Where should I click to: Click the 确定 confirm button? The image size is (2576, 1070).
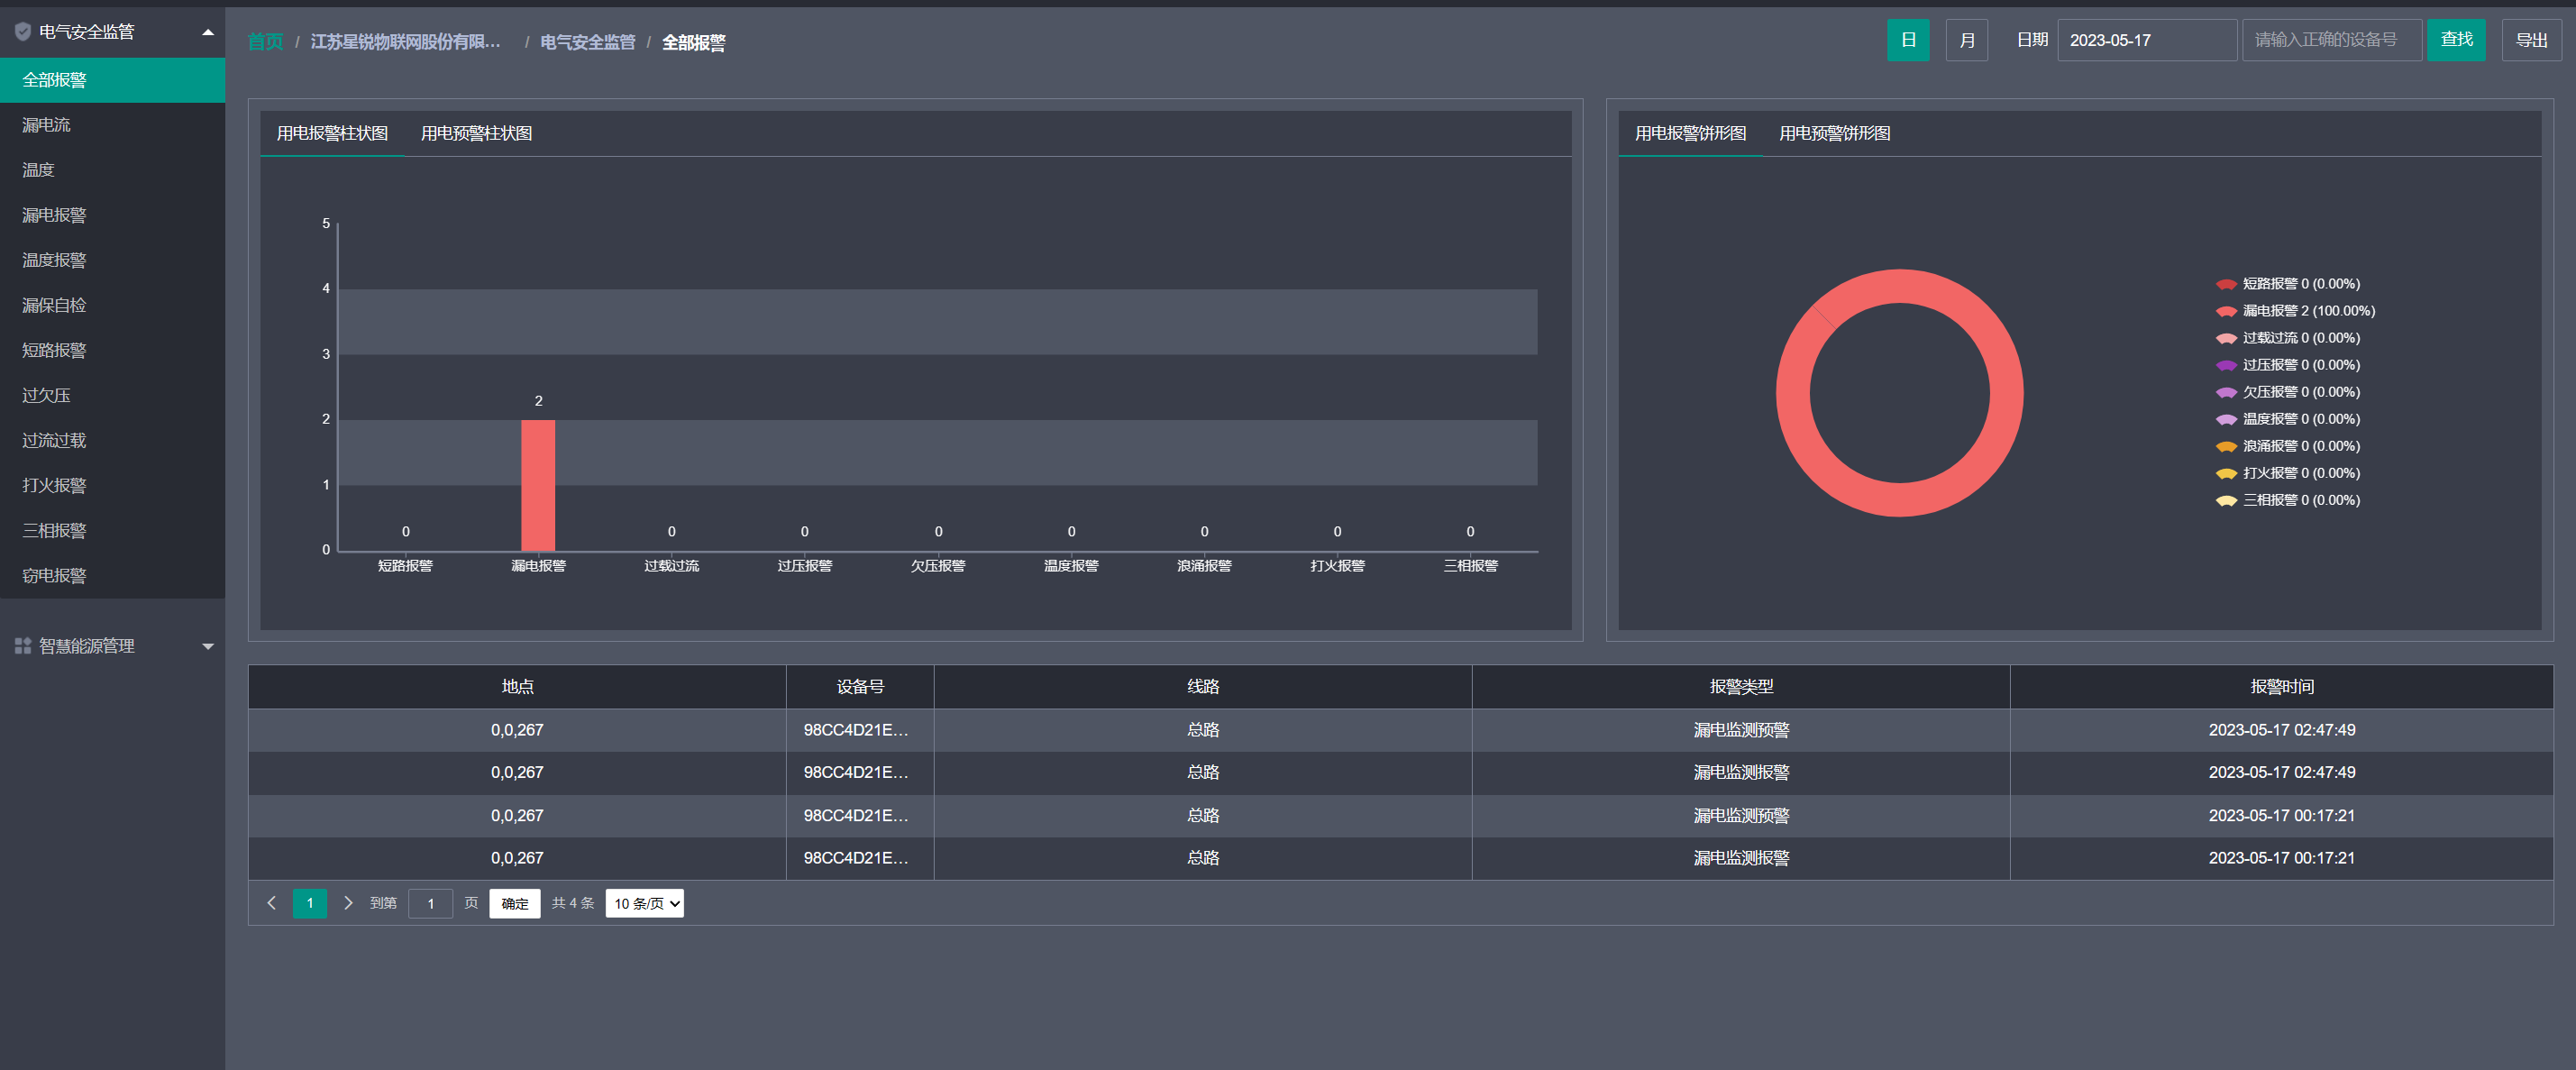click(x=516, y=902)
